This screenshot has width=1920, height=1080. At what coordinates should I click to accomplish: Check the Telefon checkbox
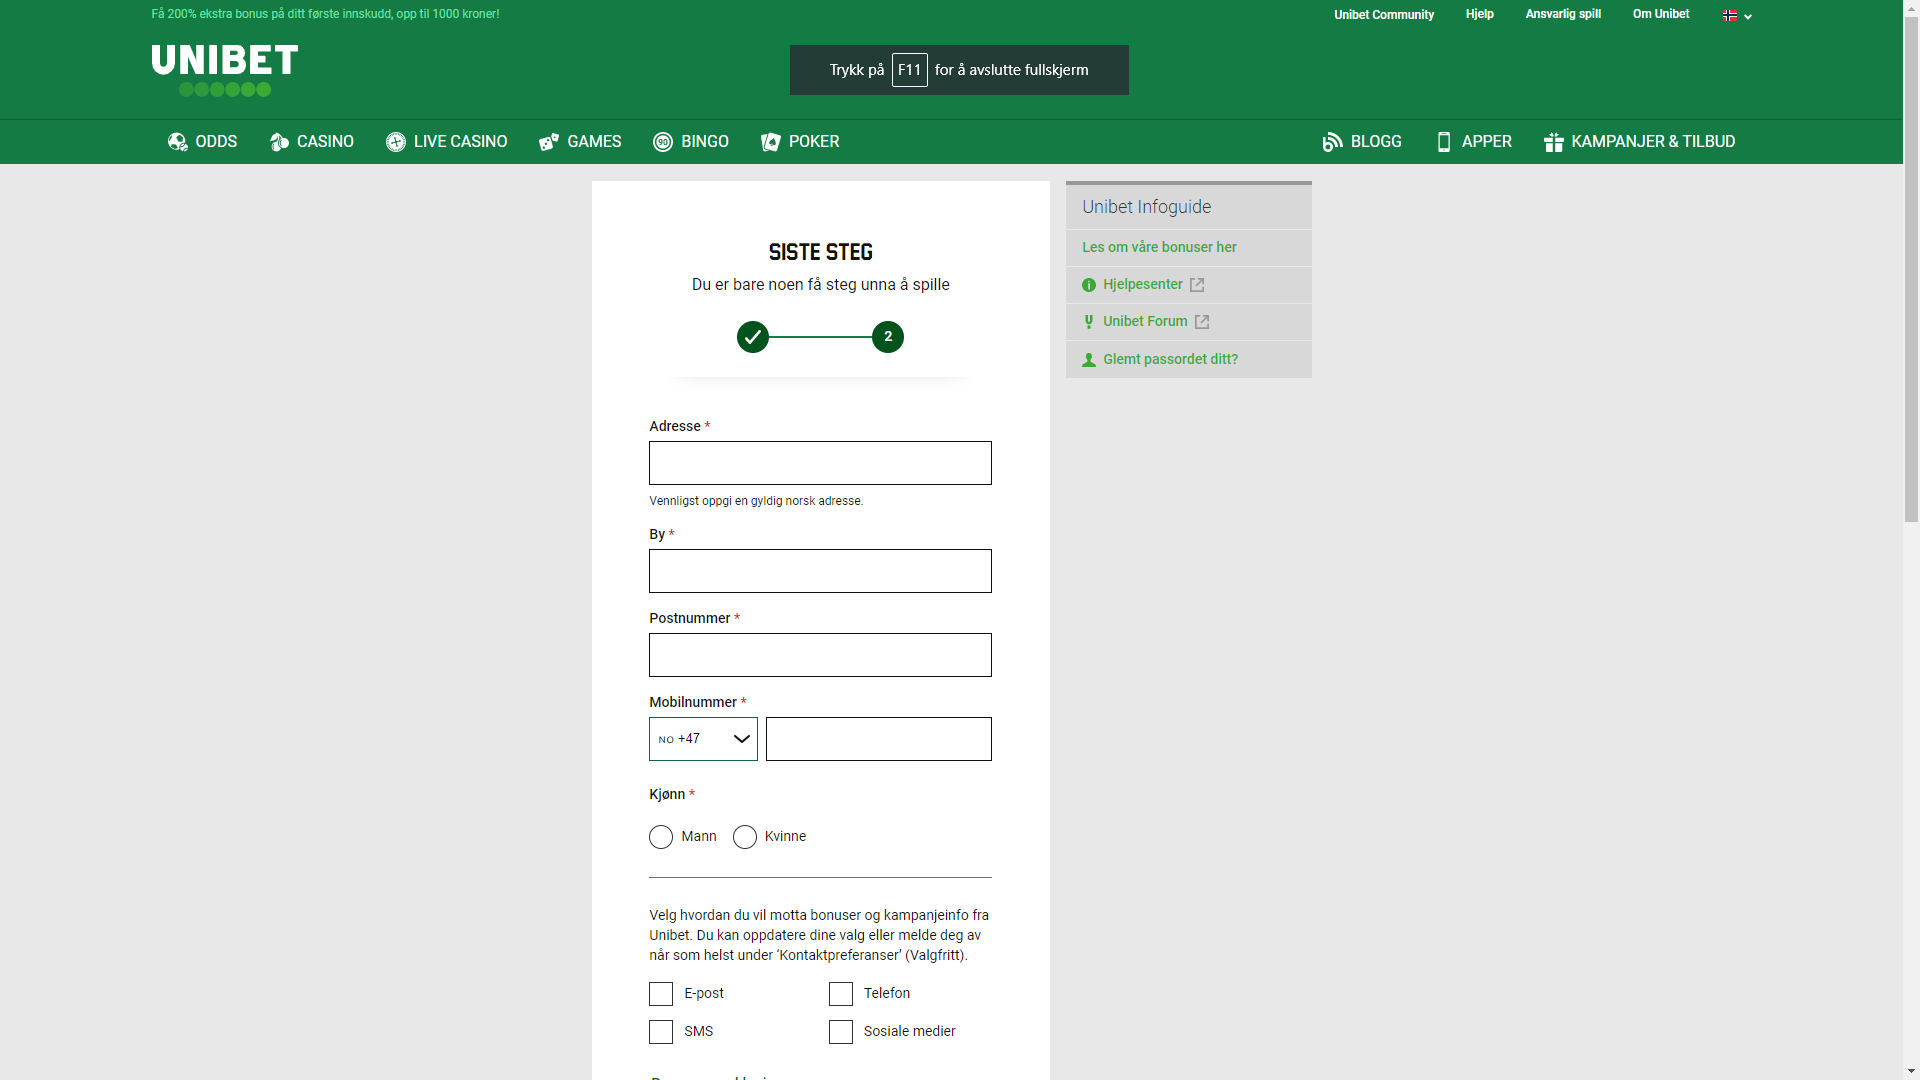pos(841,994)
